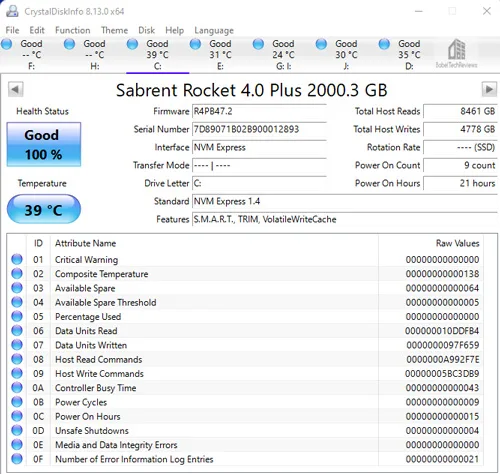Screen dimensions: 500x474
Task: Select the C: disk tab at 39 °C
Action: (x=157, y=55)
